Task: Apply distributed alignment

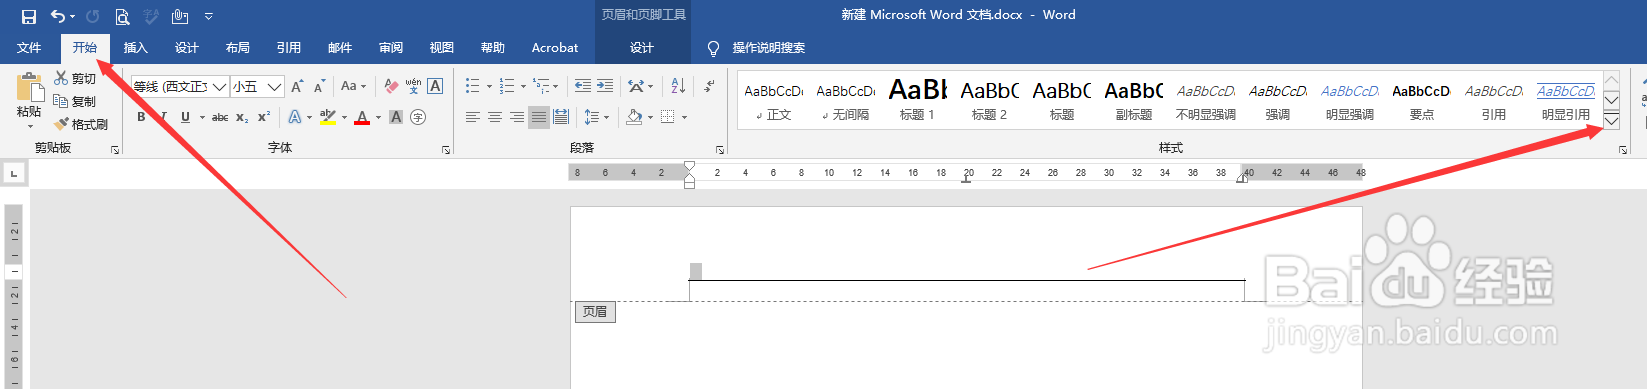Action: click(x=561, y=117)
